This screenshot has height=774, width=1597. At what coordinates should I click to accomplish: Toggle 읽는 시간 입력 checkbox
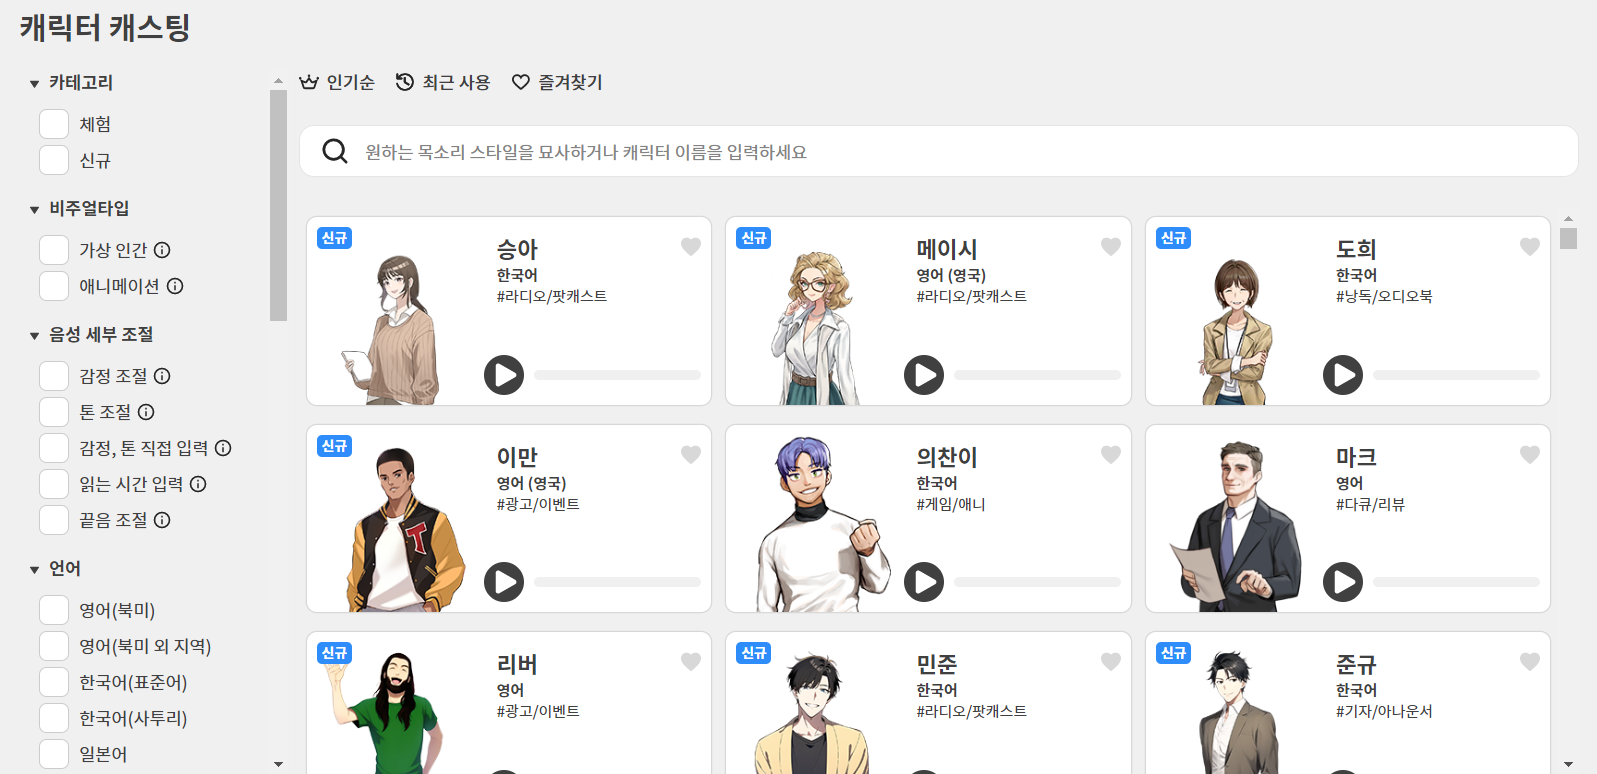pos(54,484)
